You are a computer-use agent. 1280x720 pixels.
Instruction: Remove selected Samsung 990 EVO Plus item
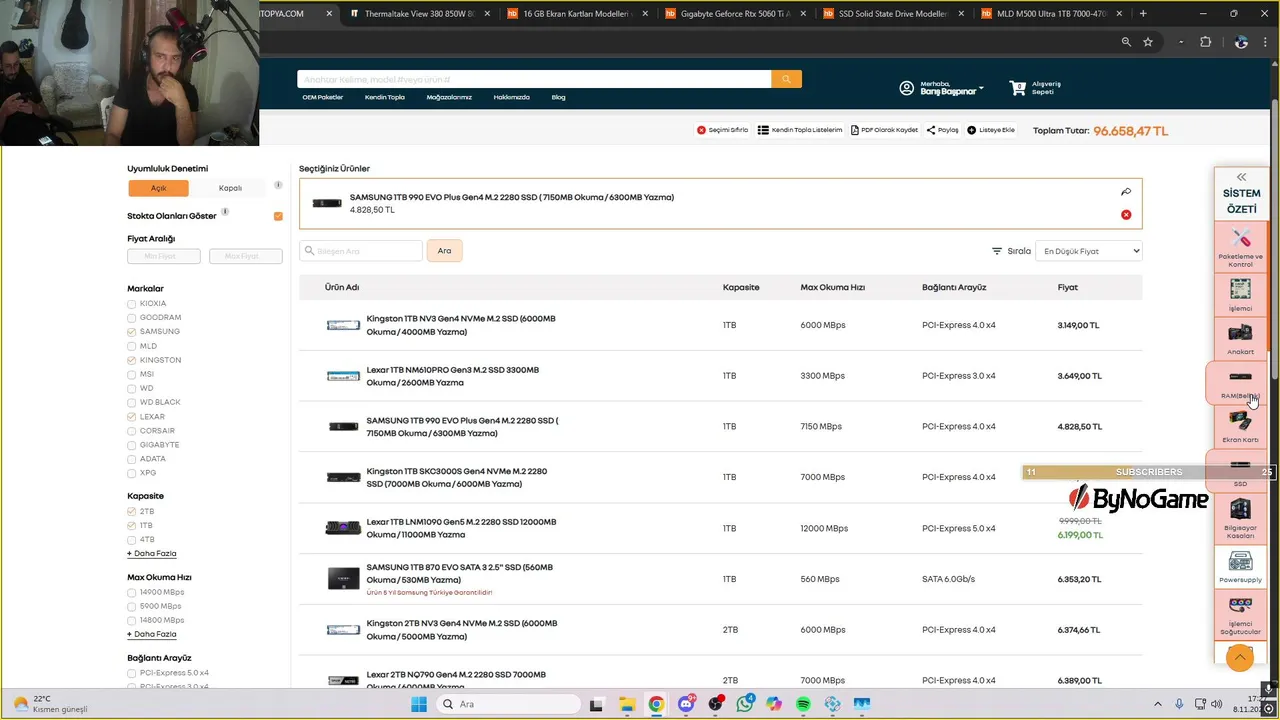pyautogui.click(x=1126, y=215)
